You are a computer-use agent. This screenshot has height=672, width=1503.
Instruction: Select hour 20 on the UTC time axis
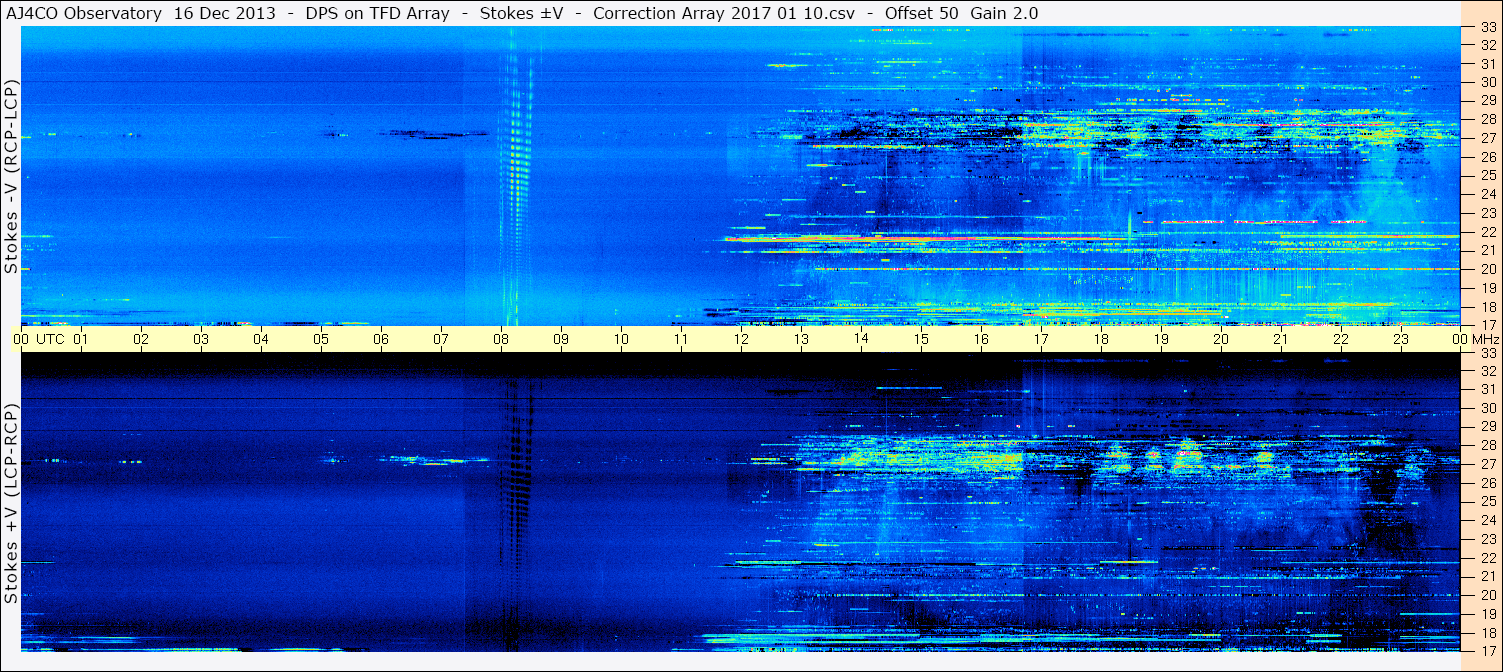point(1221,339)
